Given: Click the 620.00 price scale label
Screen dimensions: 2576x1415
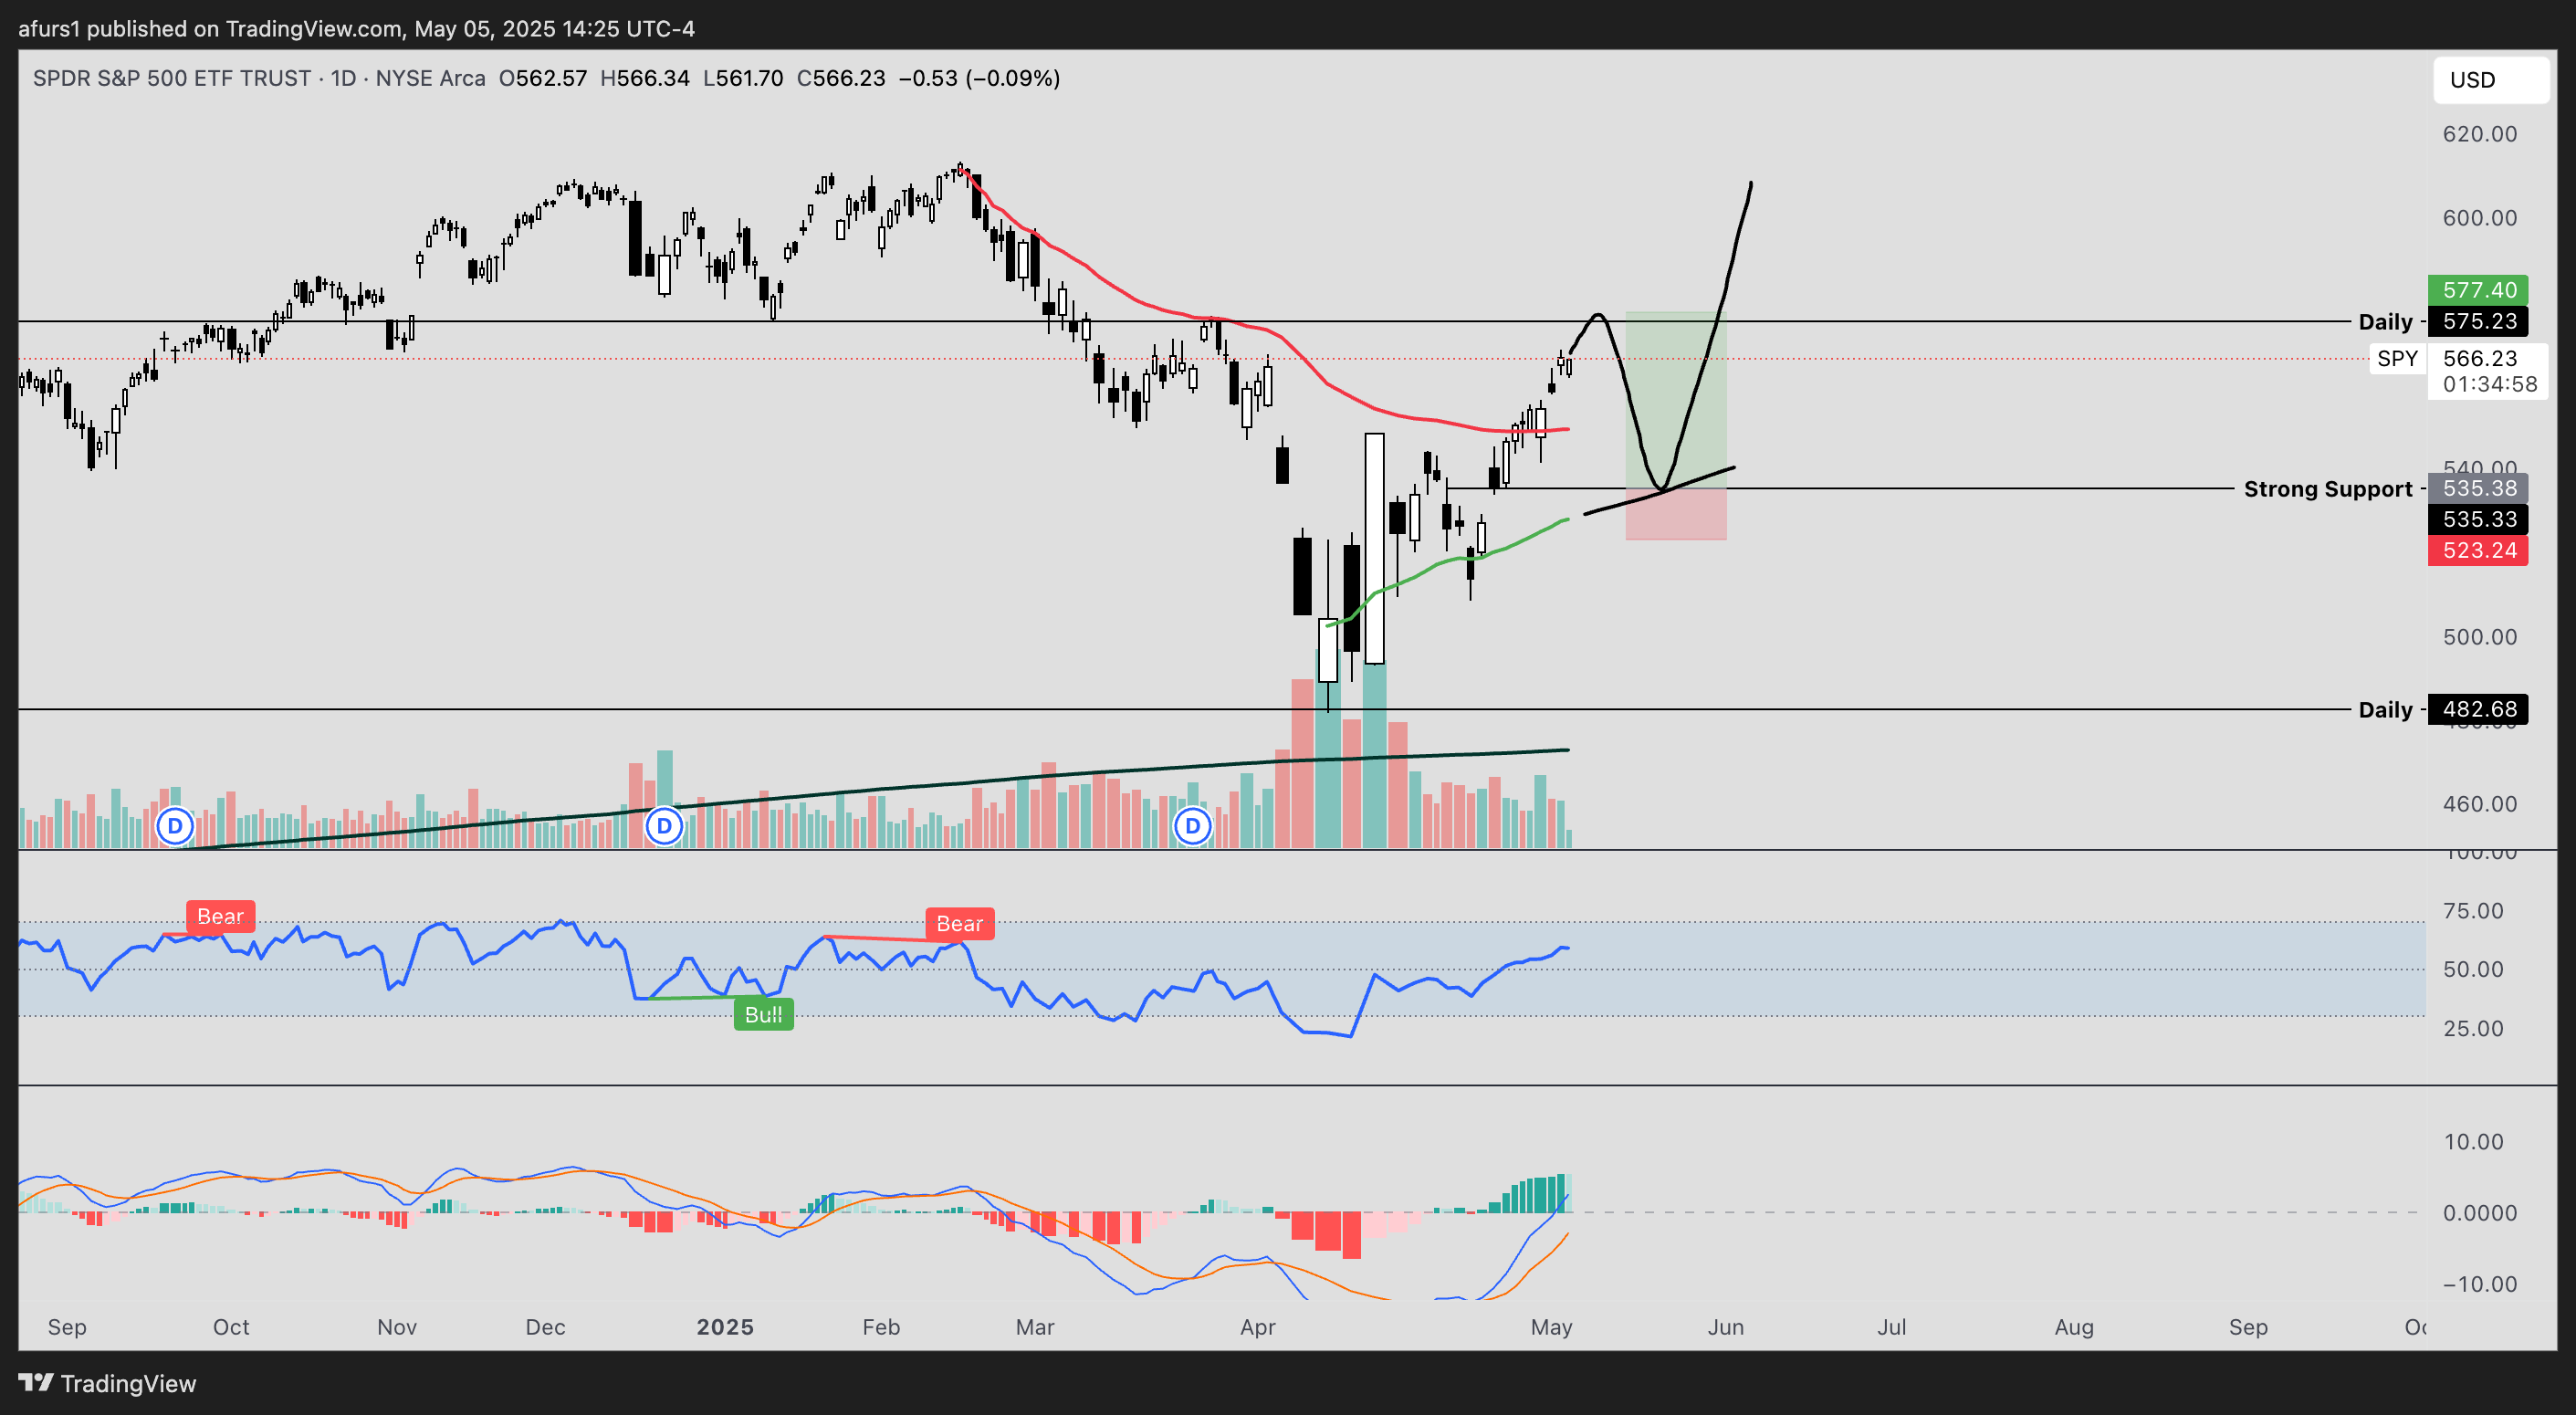Looking at the screenshot, I should [2479, 134].
